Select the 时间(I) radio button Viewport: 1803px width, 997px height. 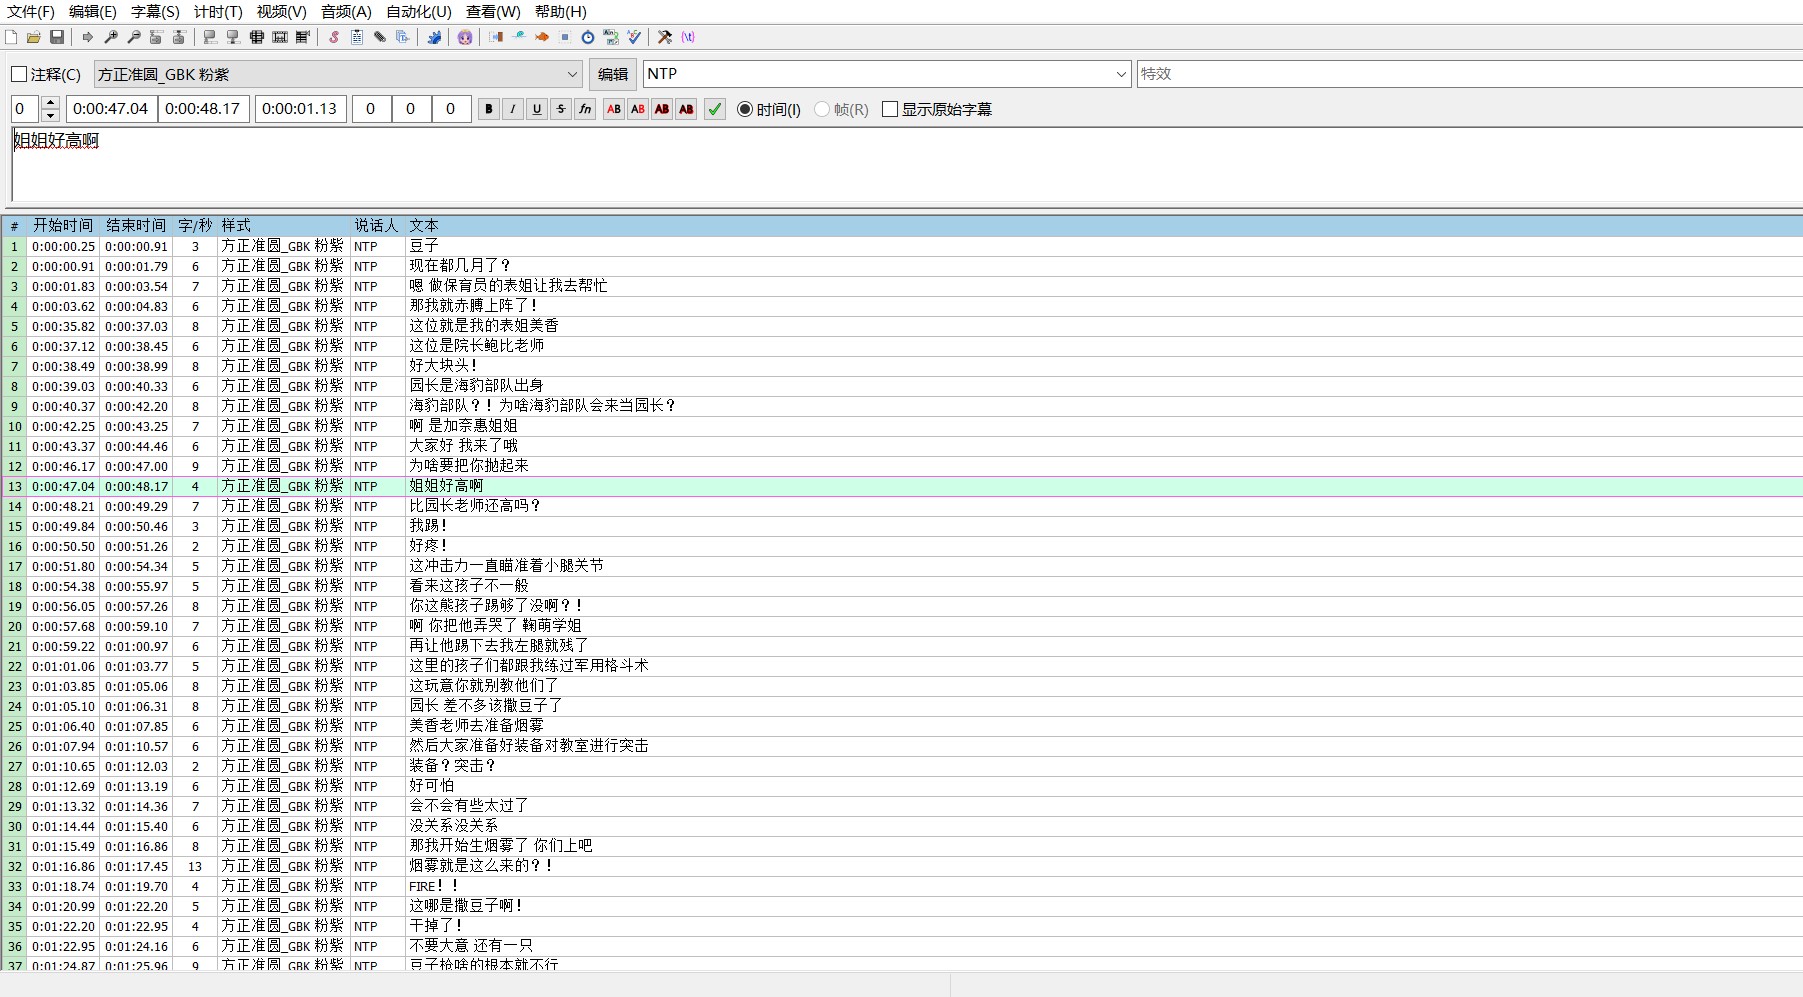(769, 109)
